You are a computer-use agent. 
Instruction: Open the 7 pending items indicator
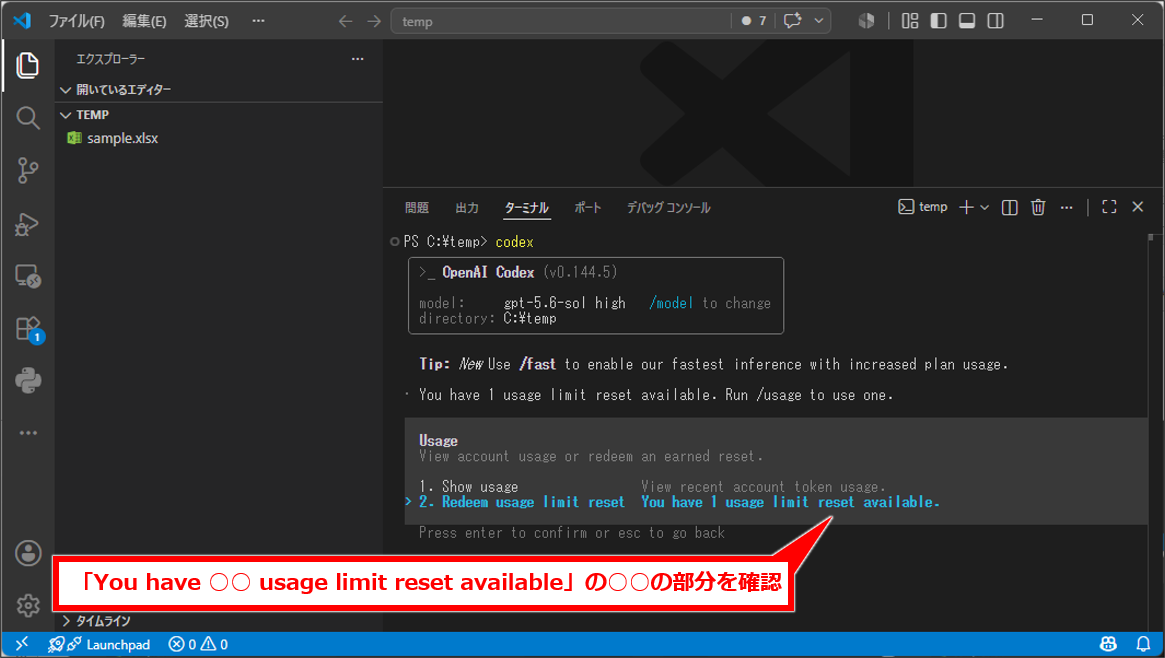[x=753, y=21]
